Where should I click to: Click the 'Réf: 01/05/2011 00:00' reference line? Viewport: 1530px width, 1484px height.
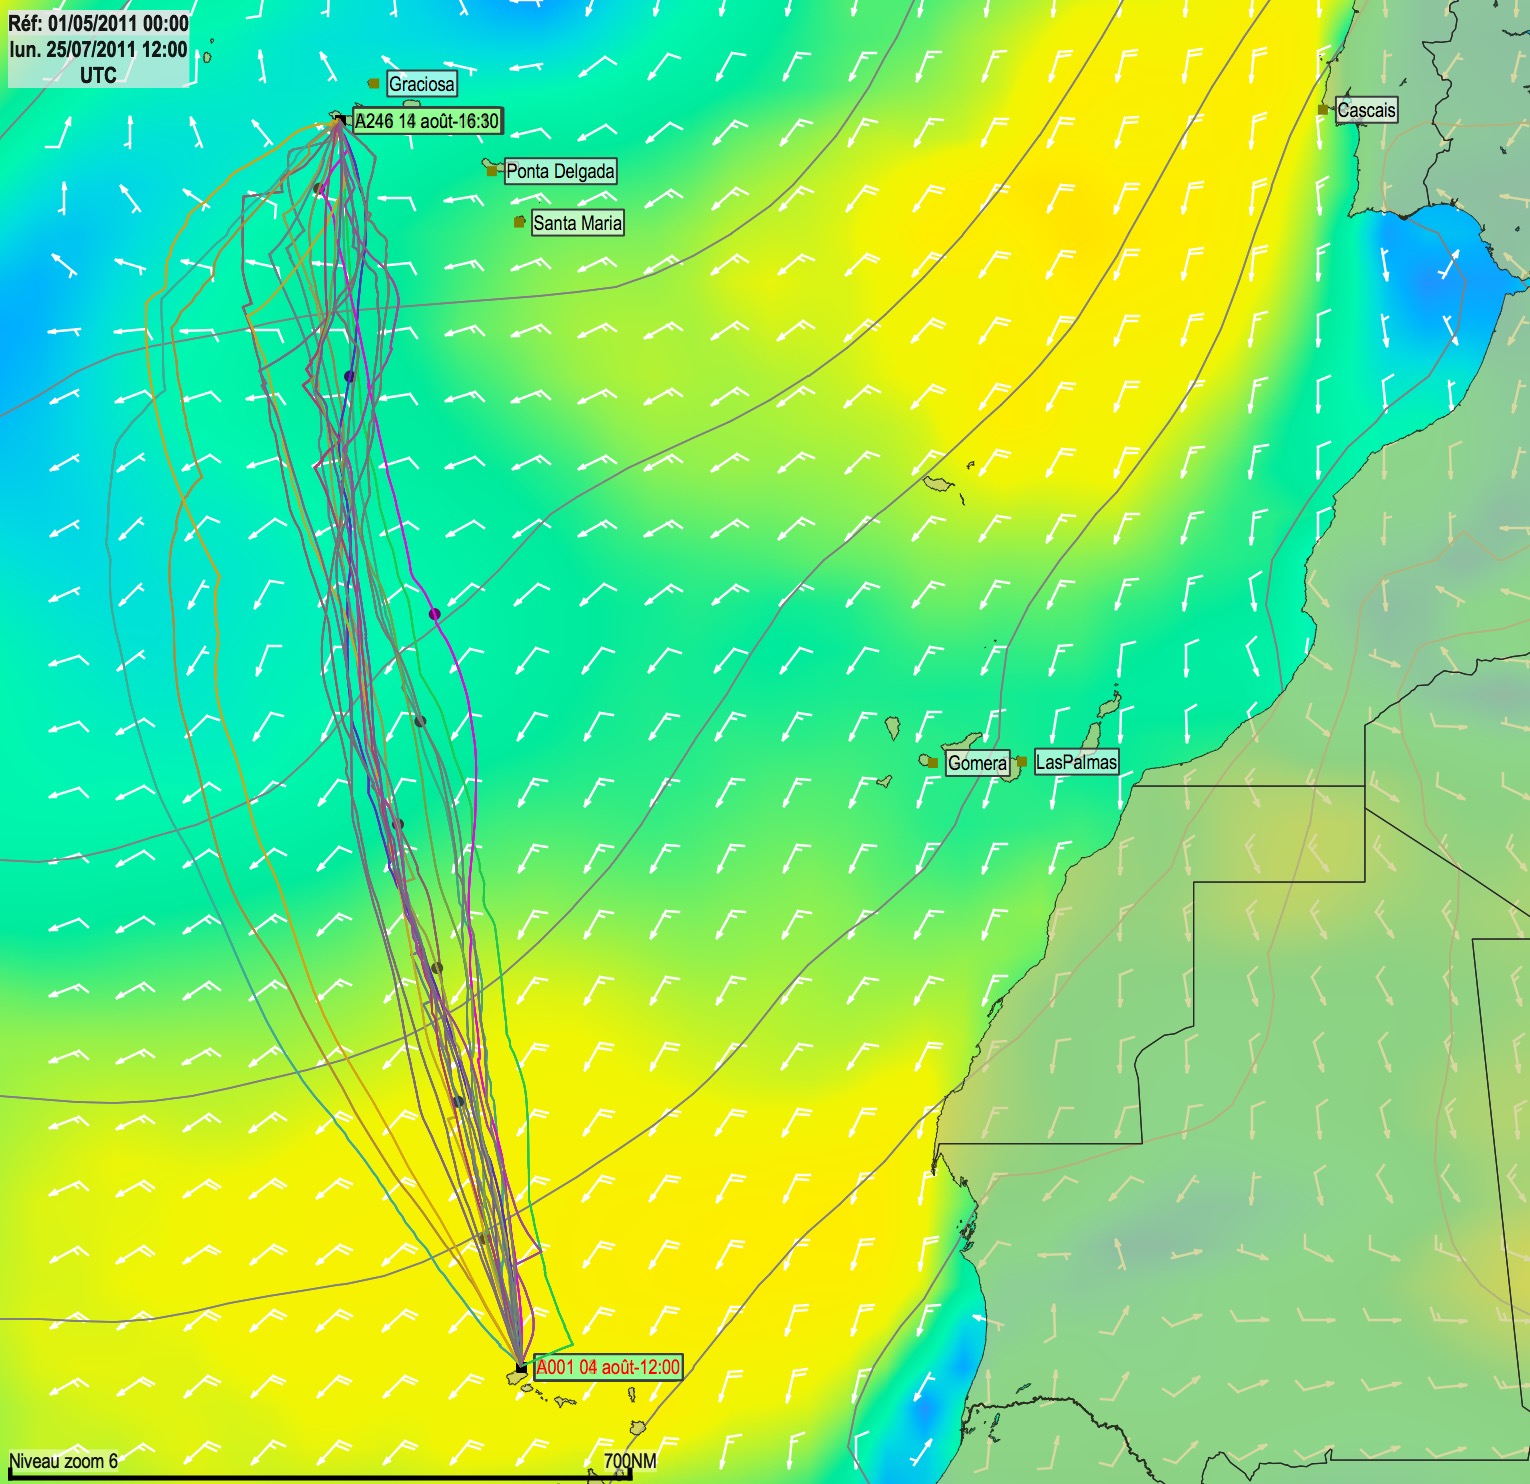98,23
